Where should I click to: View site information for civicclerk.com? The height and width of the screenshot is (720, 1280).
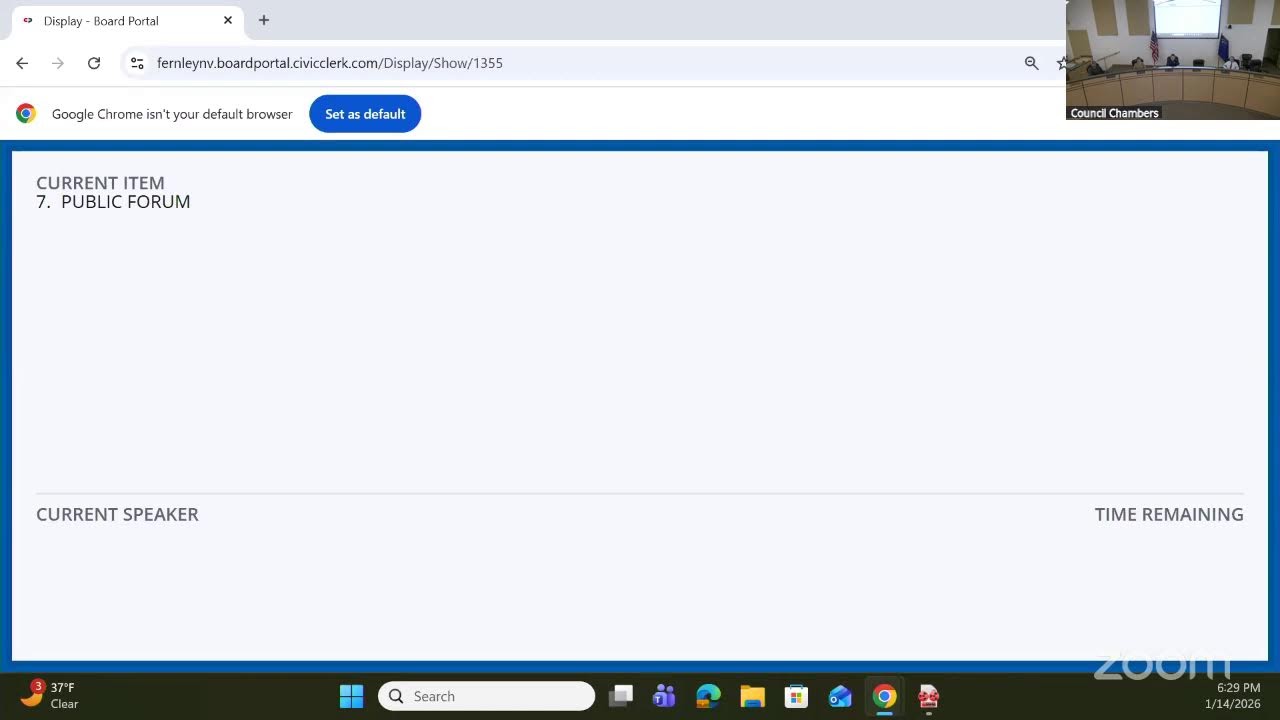coord(137,63)
